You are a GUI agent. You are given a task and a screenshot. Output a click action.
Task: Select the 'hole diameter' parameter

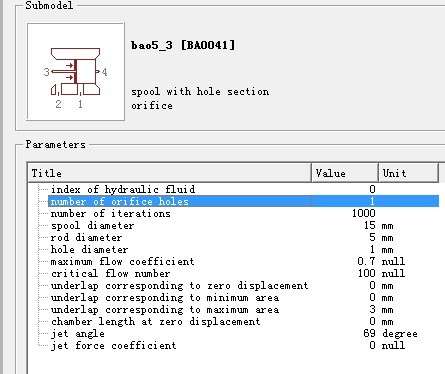click(x=243, y=249)
